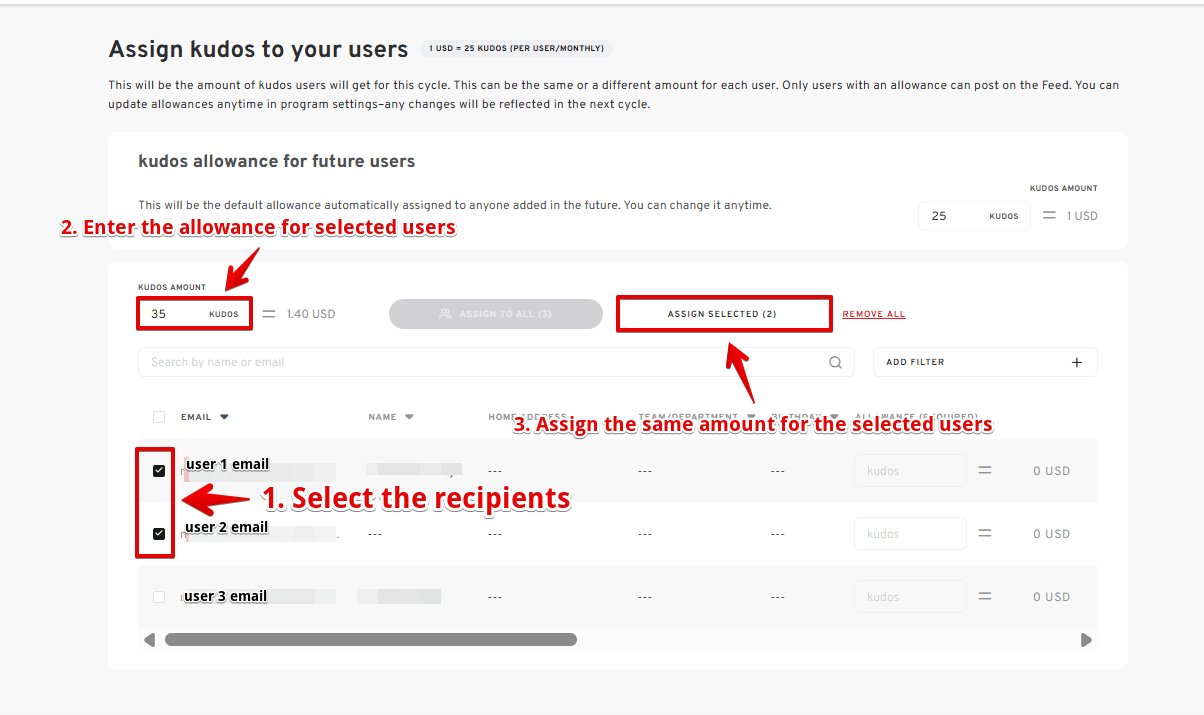Open the Add Filter dropdown
This screenshot has height=715, width=1204.
pyautogui.click(x=984, y=362)
